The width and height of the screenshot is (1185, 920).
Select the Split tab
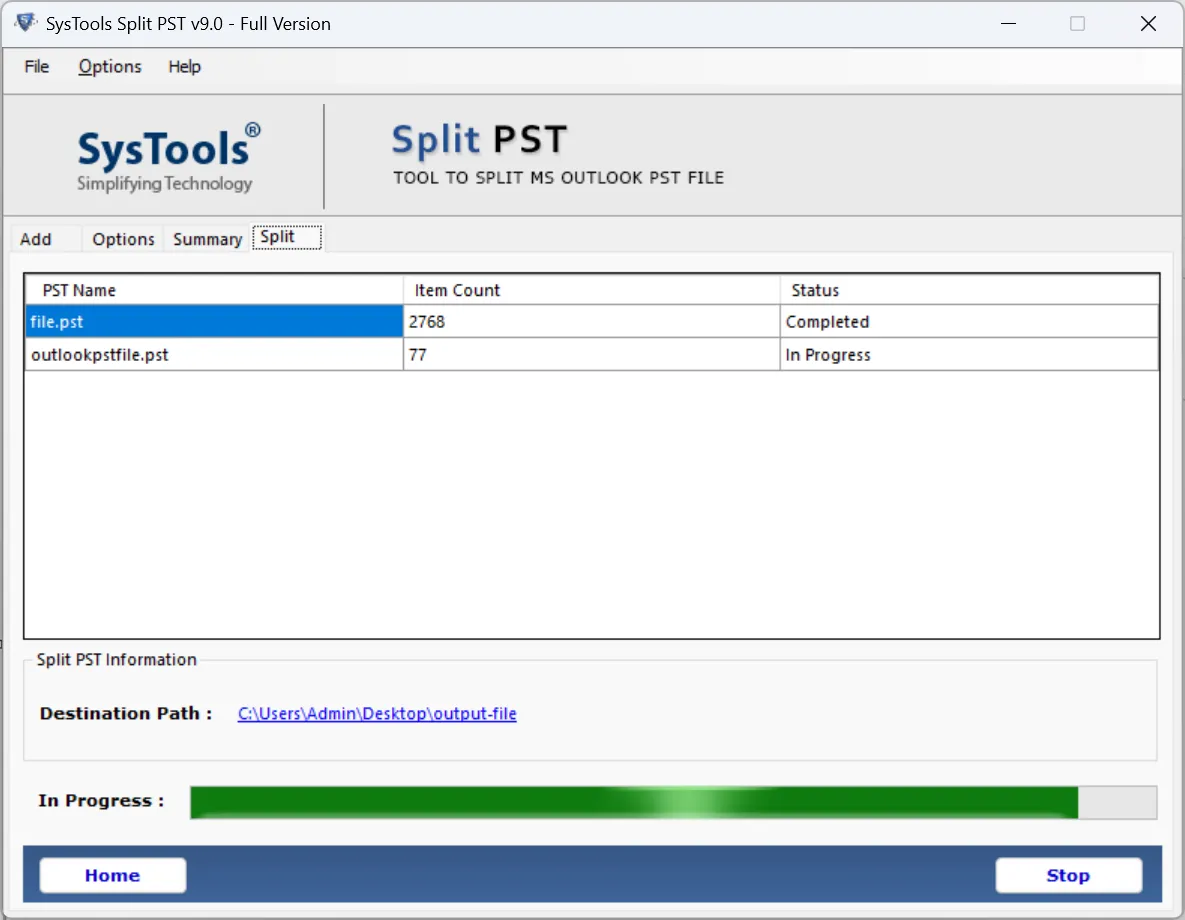[x=286, y=237]
